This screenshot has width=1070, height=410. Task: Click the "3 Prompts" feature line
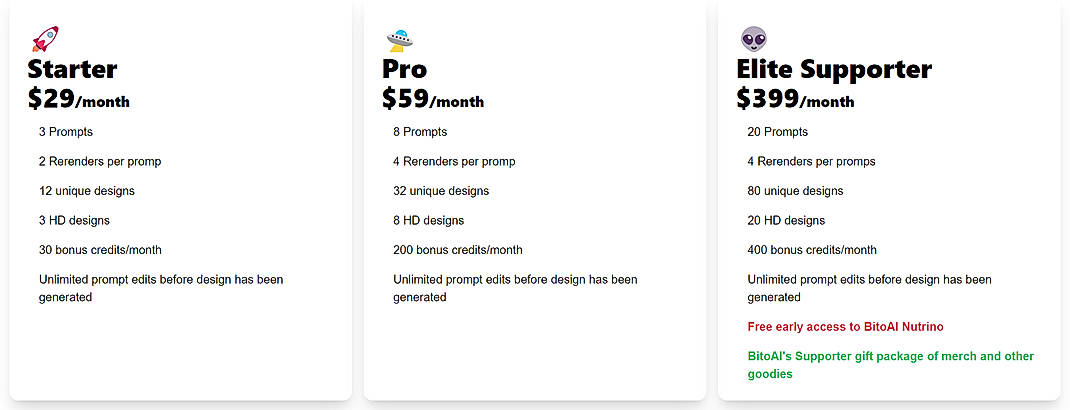[x=66, y=132]
